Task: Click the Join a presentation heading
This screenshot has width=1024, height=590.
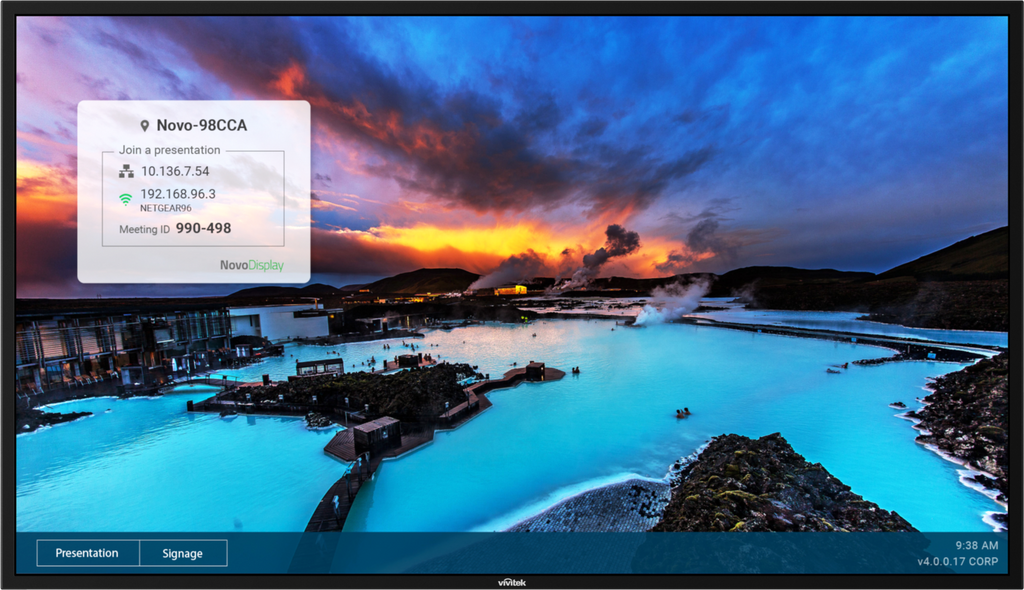Action: pos(169,150)
